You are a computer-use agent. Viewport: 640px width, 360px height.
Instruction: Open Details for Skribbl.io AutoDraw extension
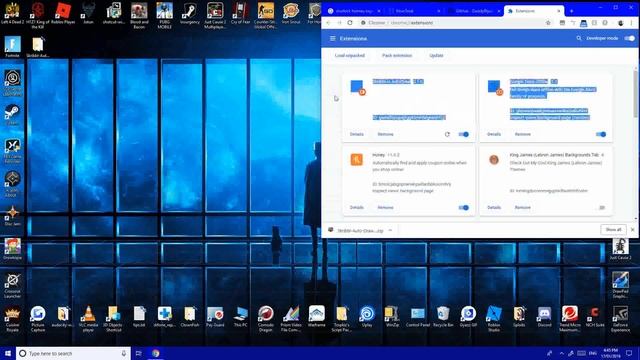point(356,134)
